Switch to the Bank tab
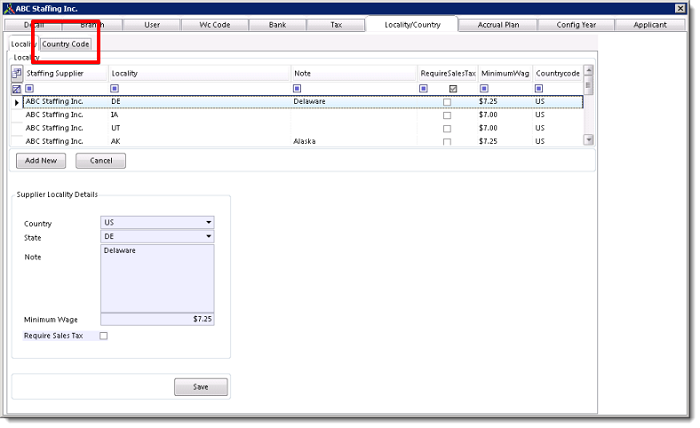 click(277, 25)
